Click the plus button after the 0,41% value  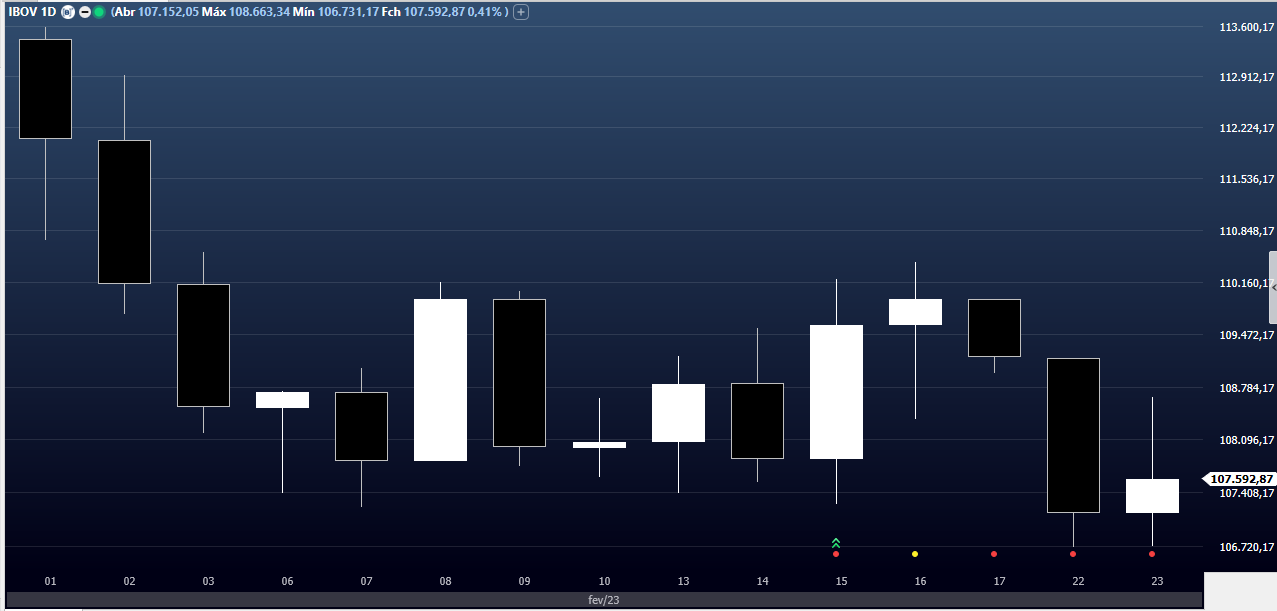(x=521, y=12)
